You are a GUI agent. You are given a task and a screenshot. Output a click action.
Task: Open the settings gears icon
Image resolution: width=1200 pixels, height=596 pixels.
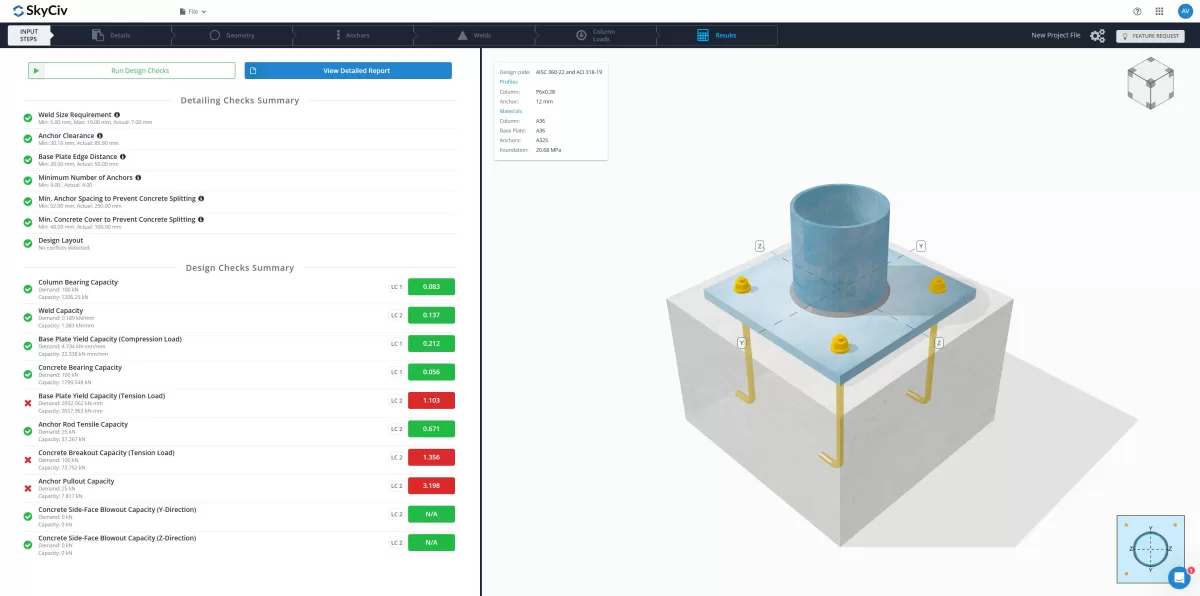click(x=1097, y=36)
